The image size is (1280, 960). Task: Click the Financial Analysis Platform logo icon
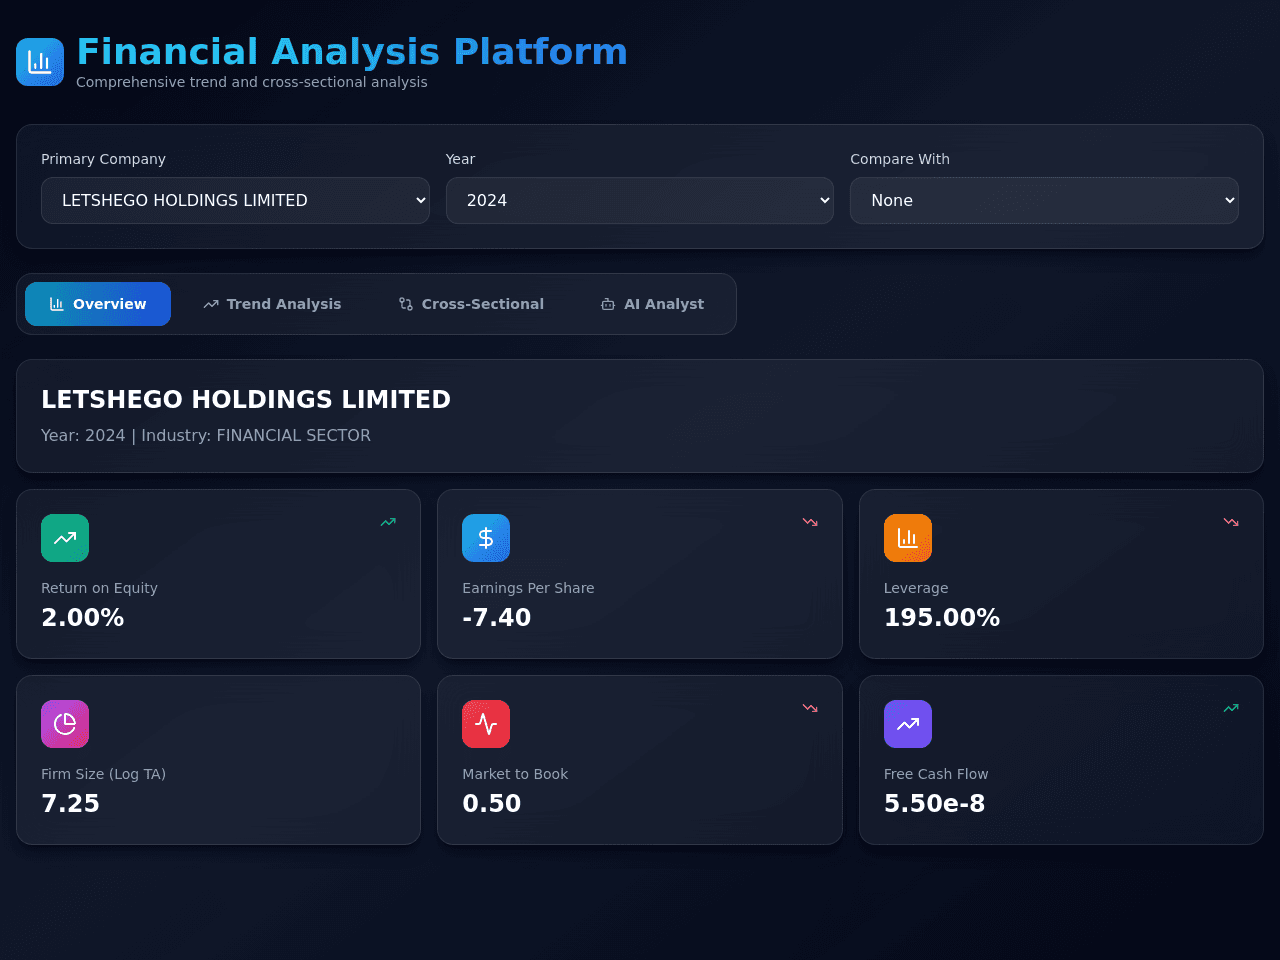40,62
